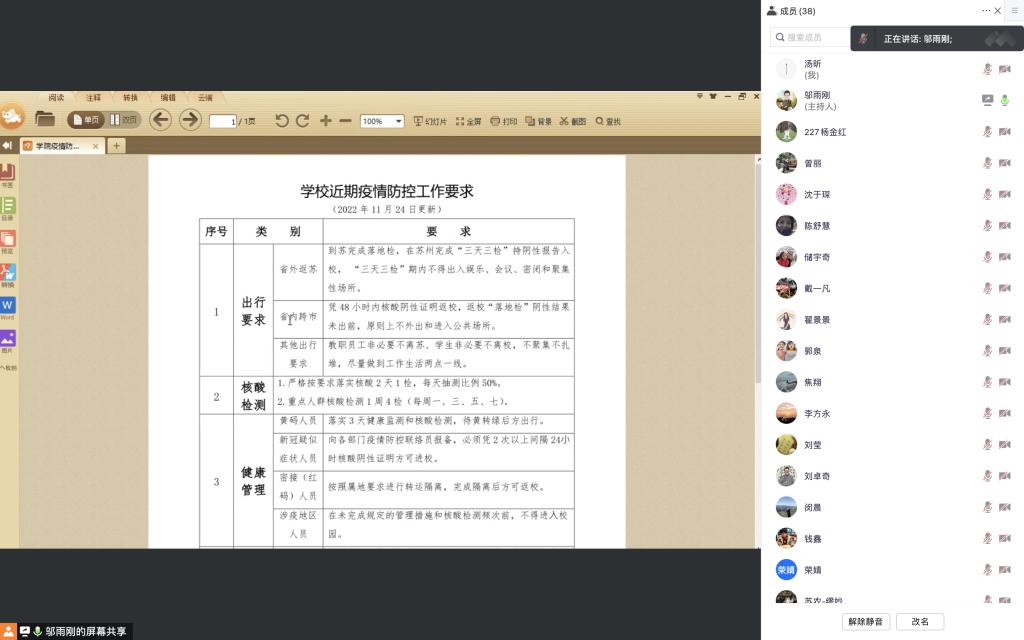
Task: Click the 搜索成员 member search field
Action: coord(810,37)
